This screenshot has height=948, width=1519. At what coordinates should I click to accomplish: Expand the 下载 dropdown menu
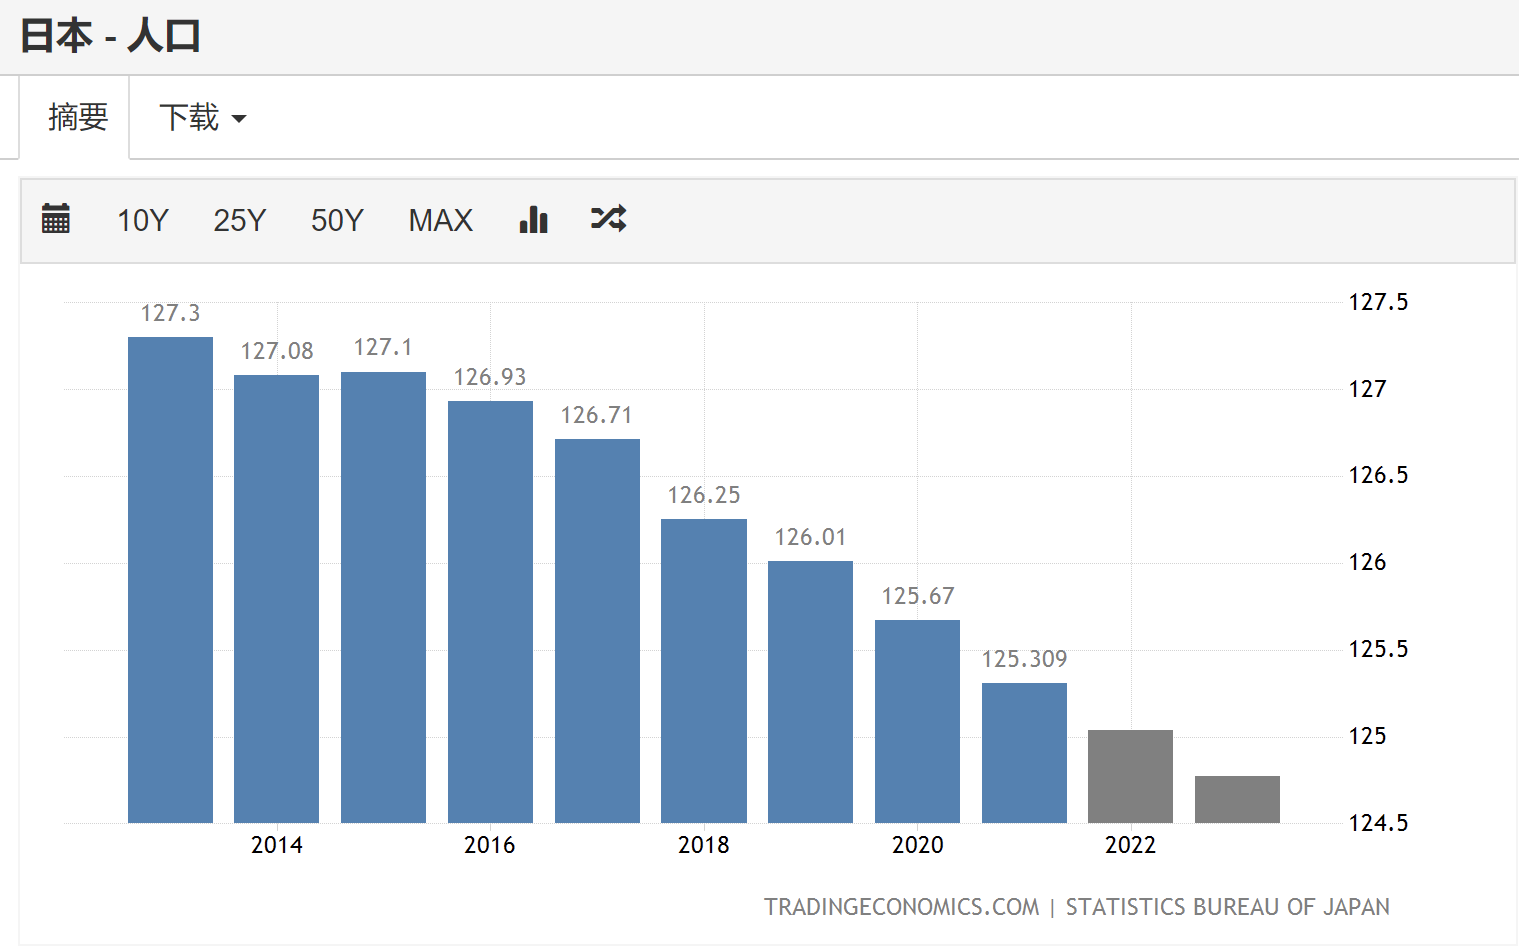click(202, 118)
